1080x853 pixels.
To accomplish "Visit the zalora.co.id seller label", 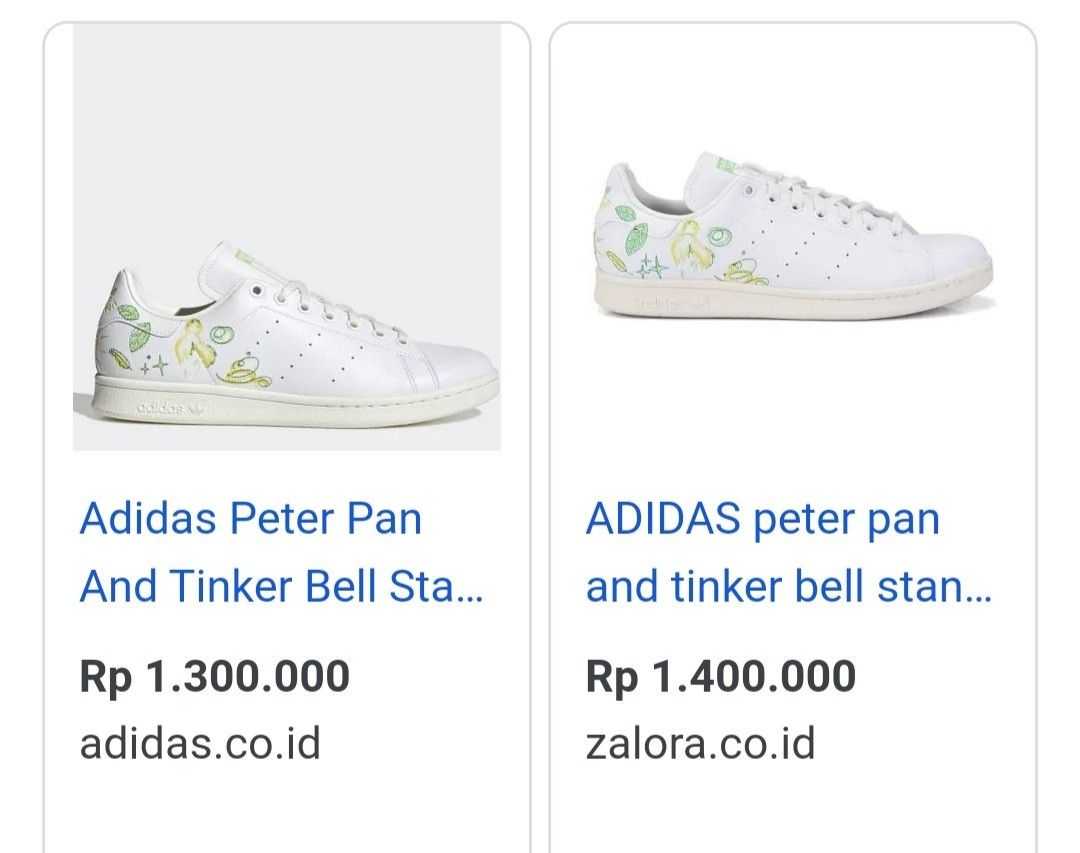I will (701, 743).
